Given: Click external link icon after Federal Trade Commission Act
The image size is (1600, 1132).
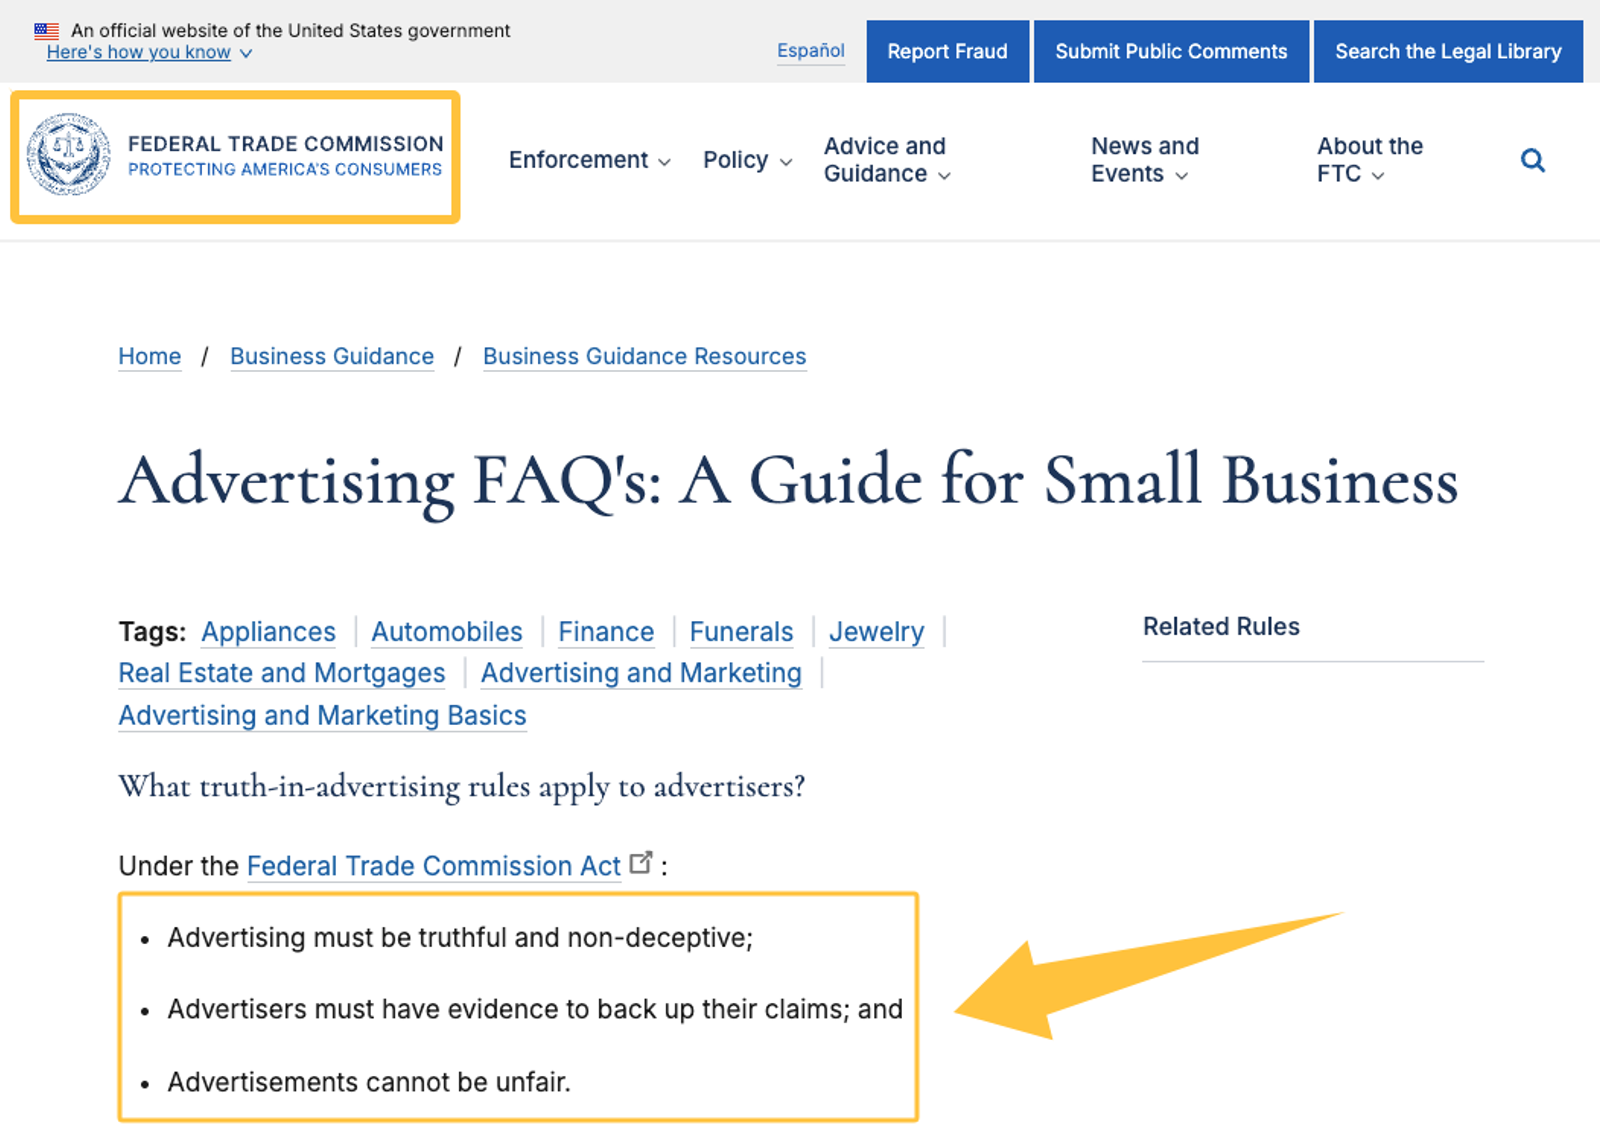Looking at the screenshot, I should 641,862.
